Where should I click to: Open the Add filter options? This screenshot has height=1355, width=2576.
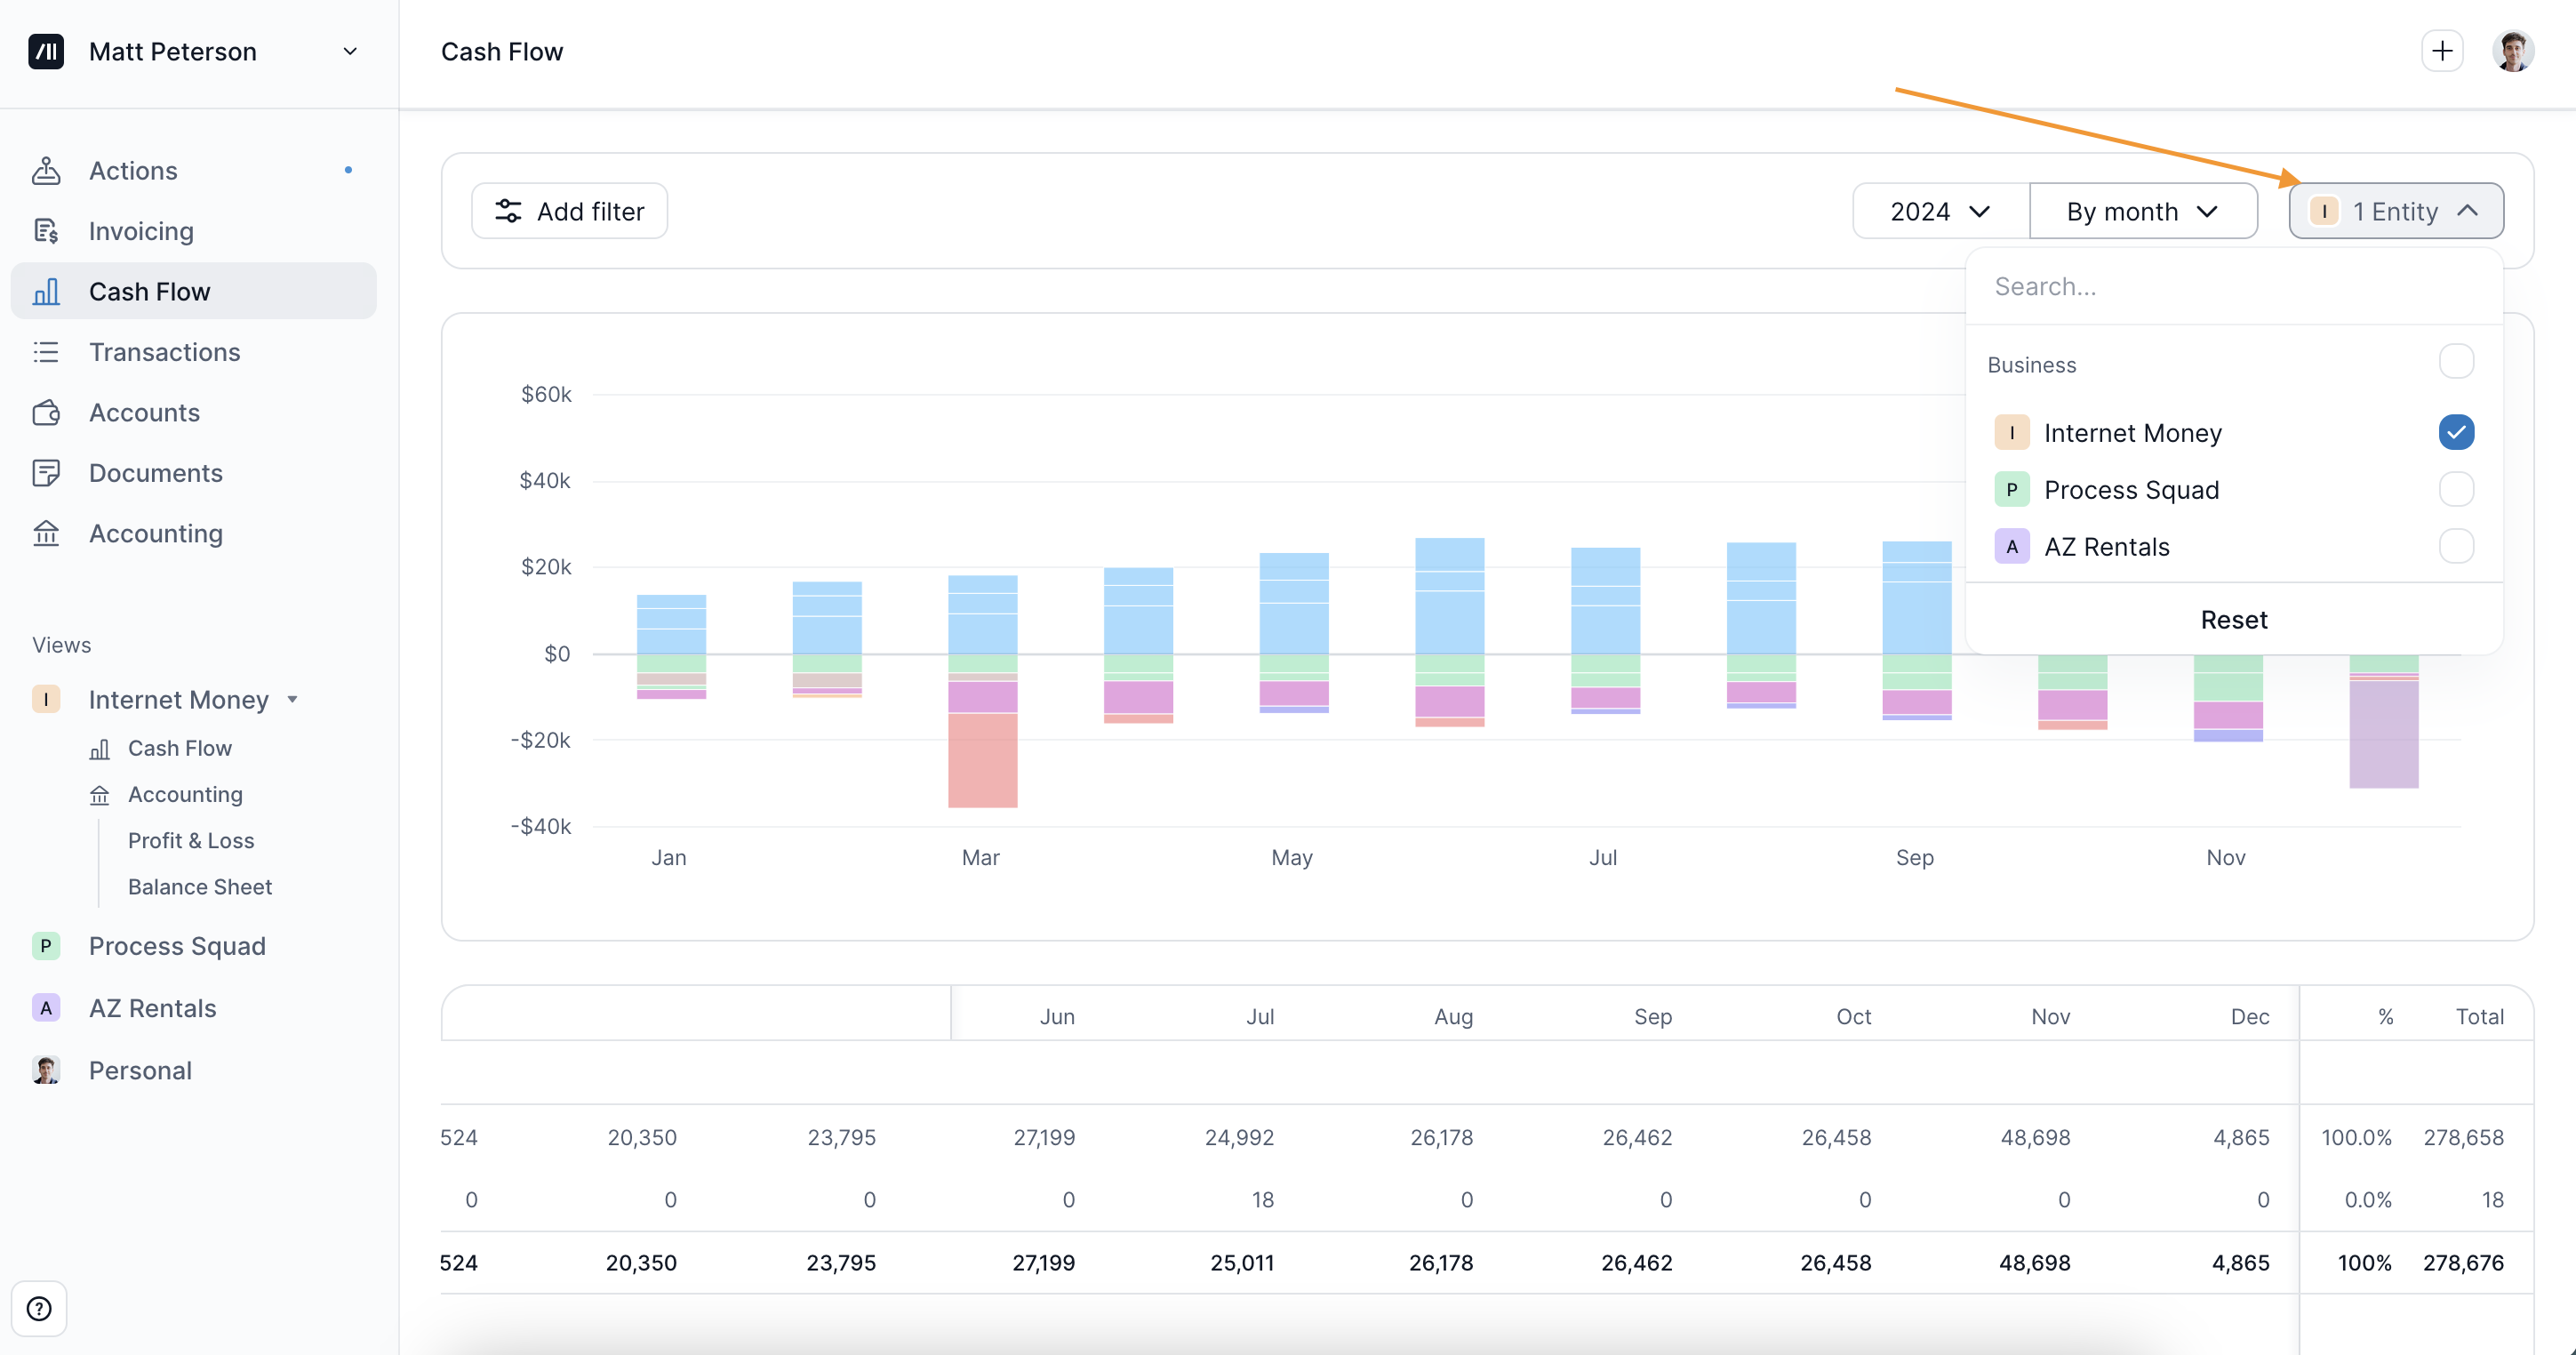569,210
